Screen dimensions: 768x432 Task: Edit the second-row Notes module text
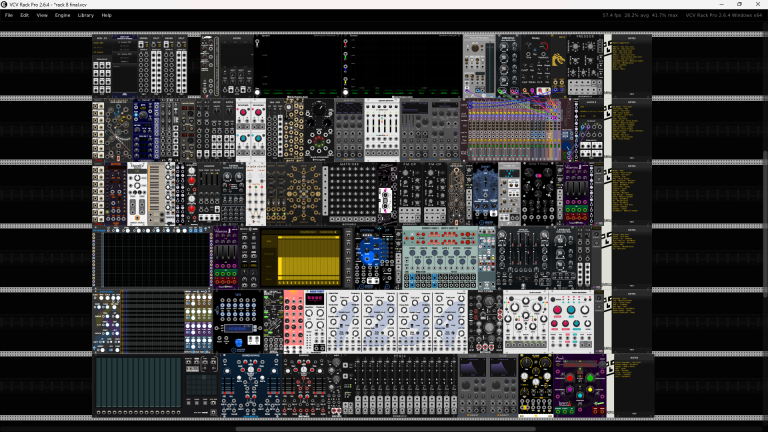click(632, 130)
